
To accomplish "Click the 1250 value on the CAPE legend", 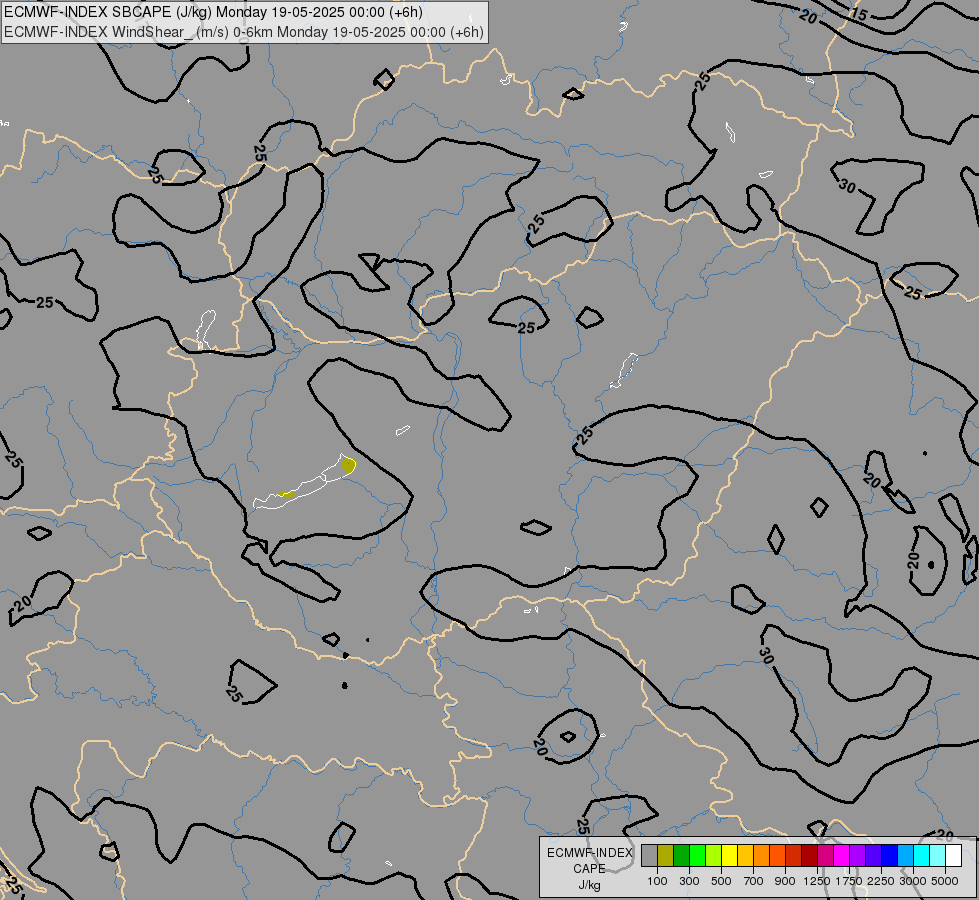I will coord(817,881).
